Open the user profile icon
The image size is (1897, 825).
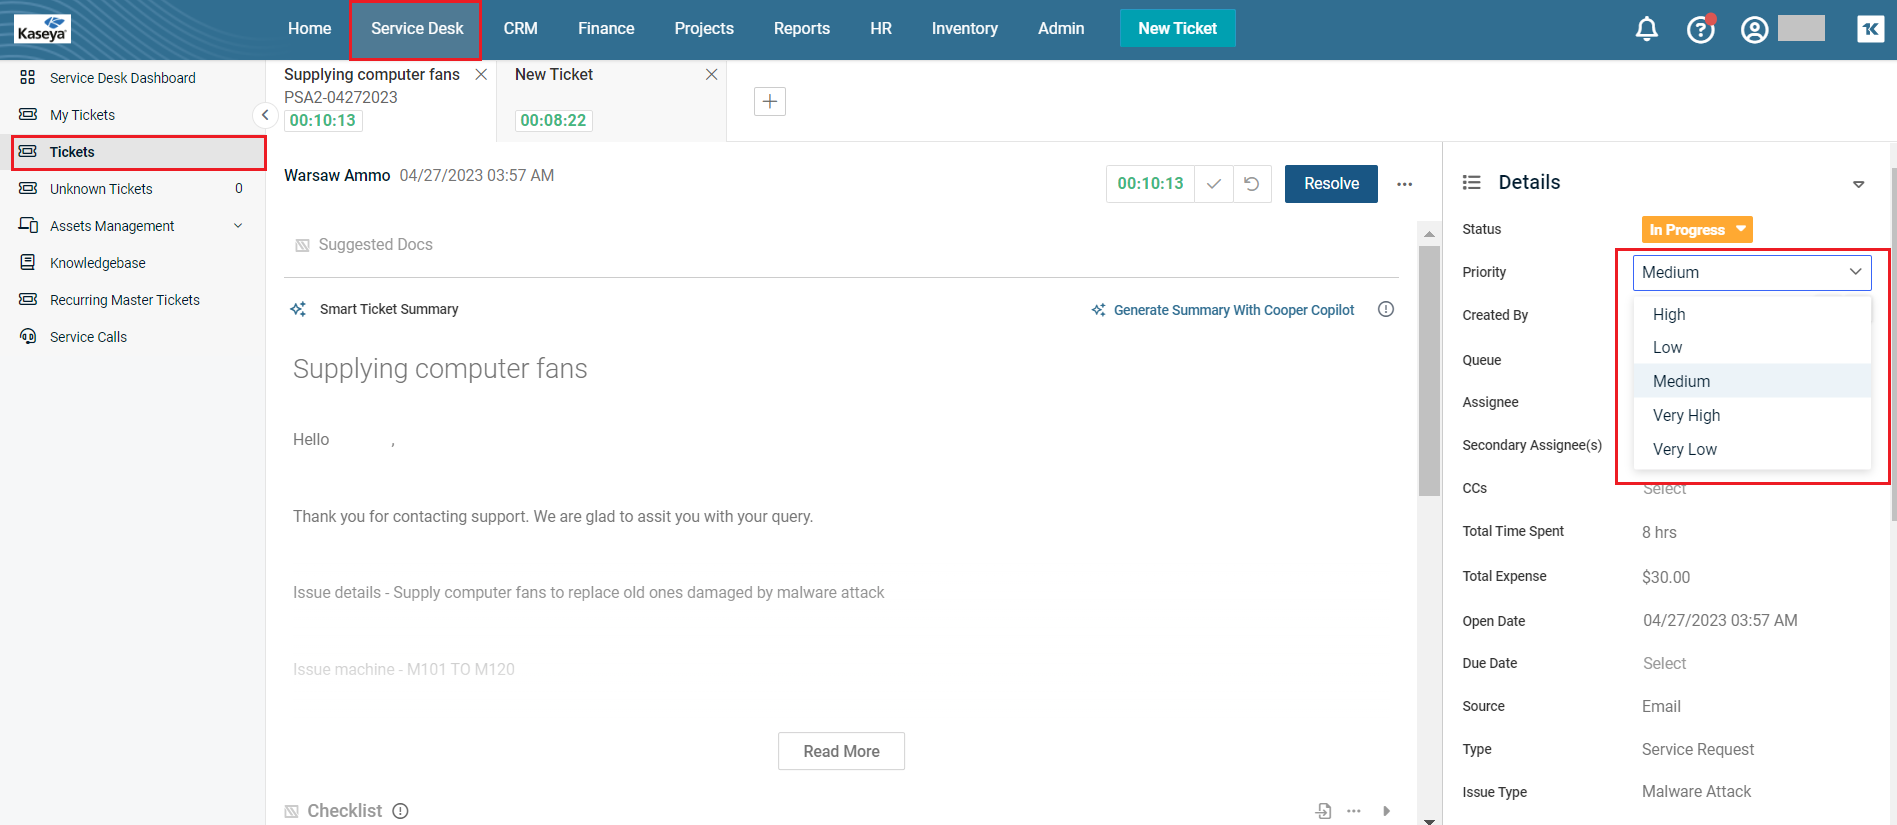[1754, 29]
